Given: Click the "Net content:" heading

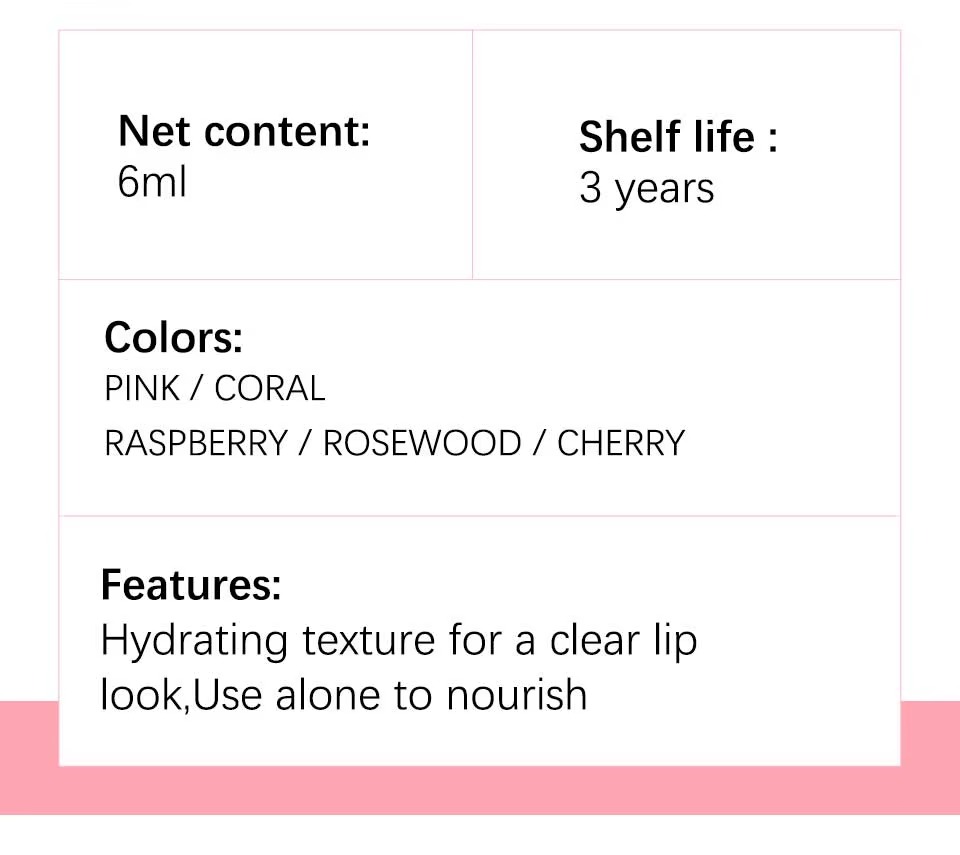Looking at the screenshot, I should 244,131.
